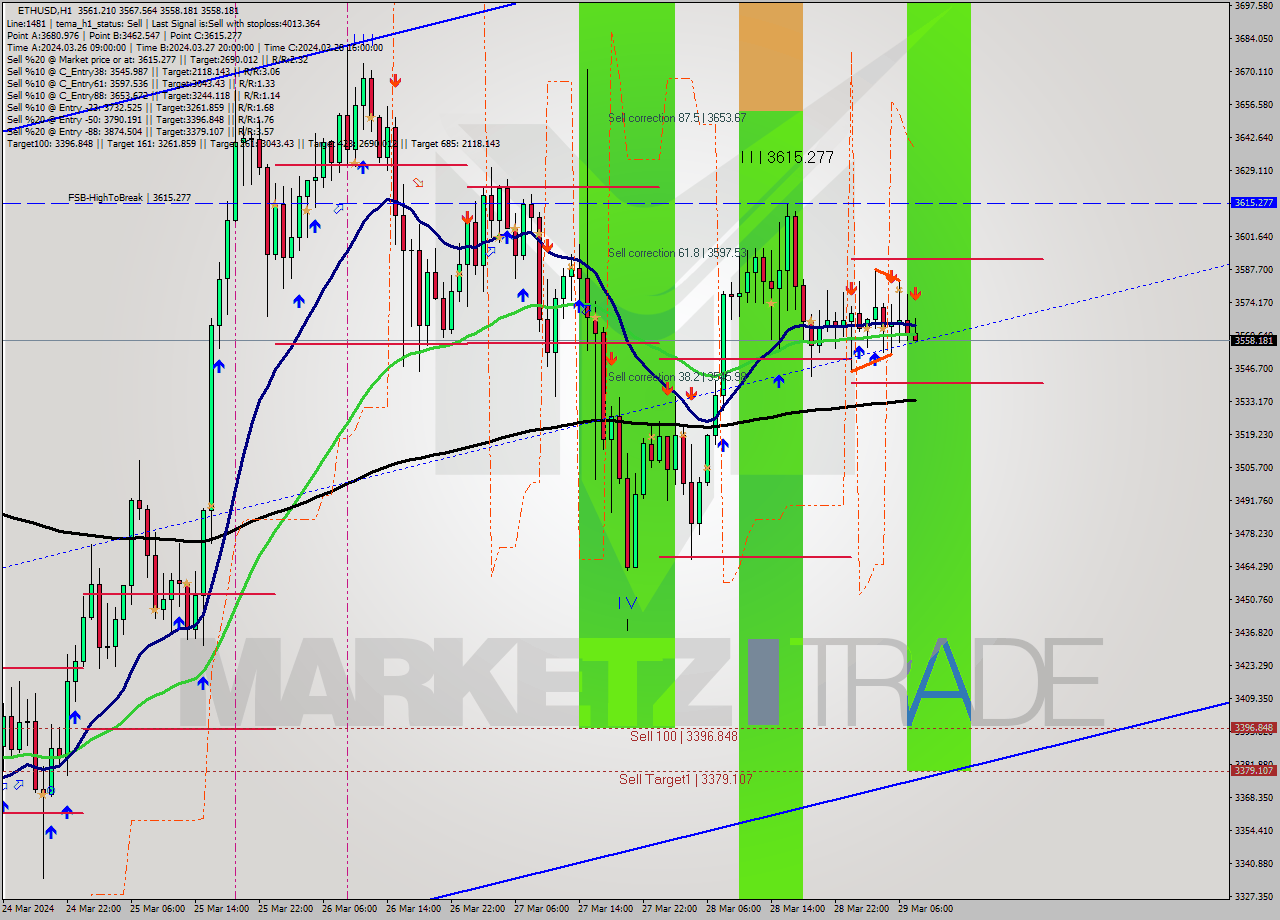Image resolution: width=1280 pixels, height=920 pixels.
Task: Click the '25 Mar 14:00' time axis label
Action: [221, 909]
